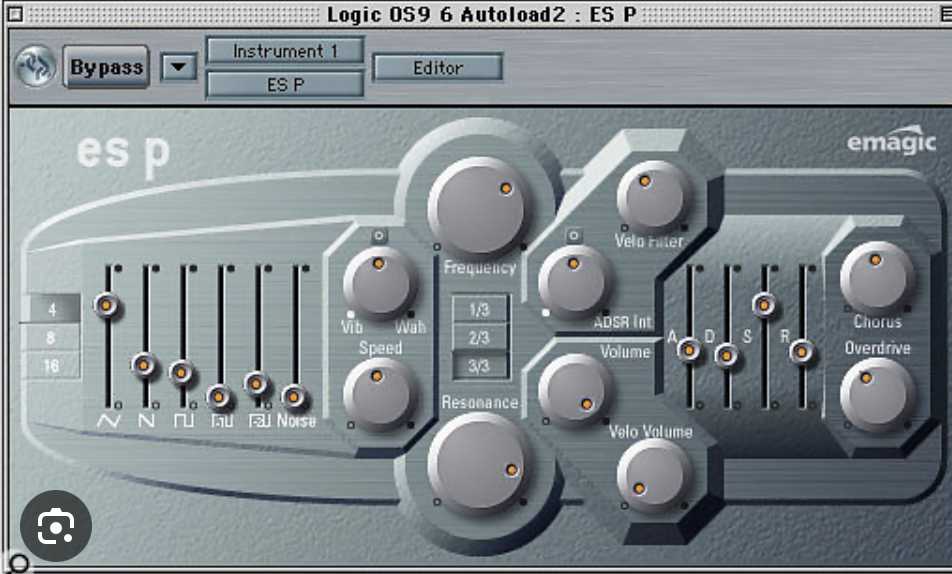The height and width of the screenshot is (574, 952).
Task: Toggle the Bypass button
Action: click(x=106, y=67)
